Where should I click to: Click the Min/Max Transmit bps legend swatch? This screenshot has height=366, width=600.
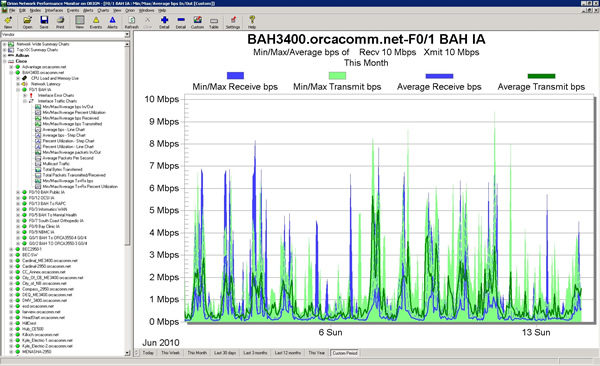(x=337, y=76)
